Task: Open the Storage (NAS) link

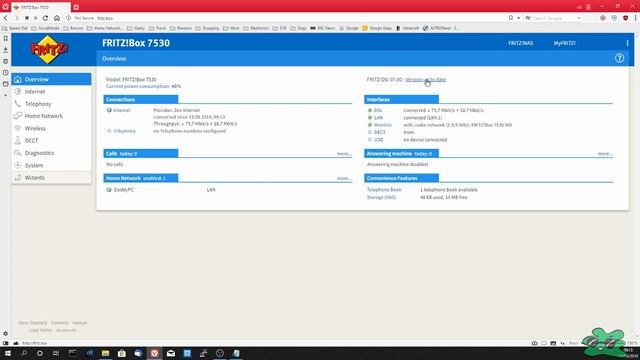Action: 381,197
